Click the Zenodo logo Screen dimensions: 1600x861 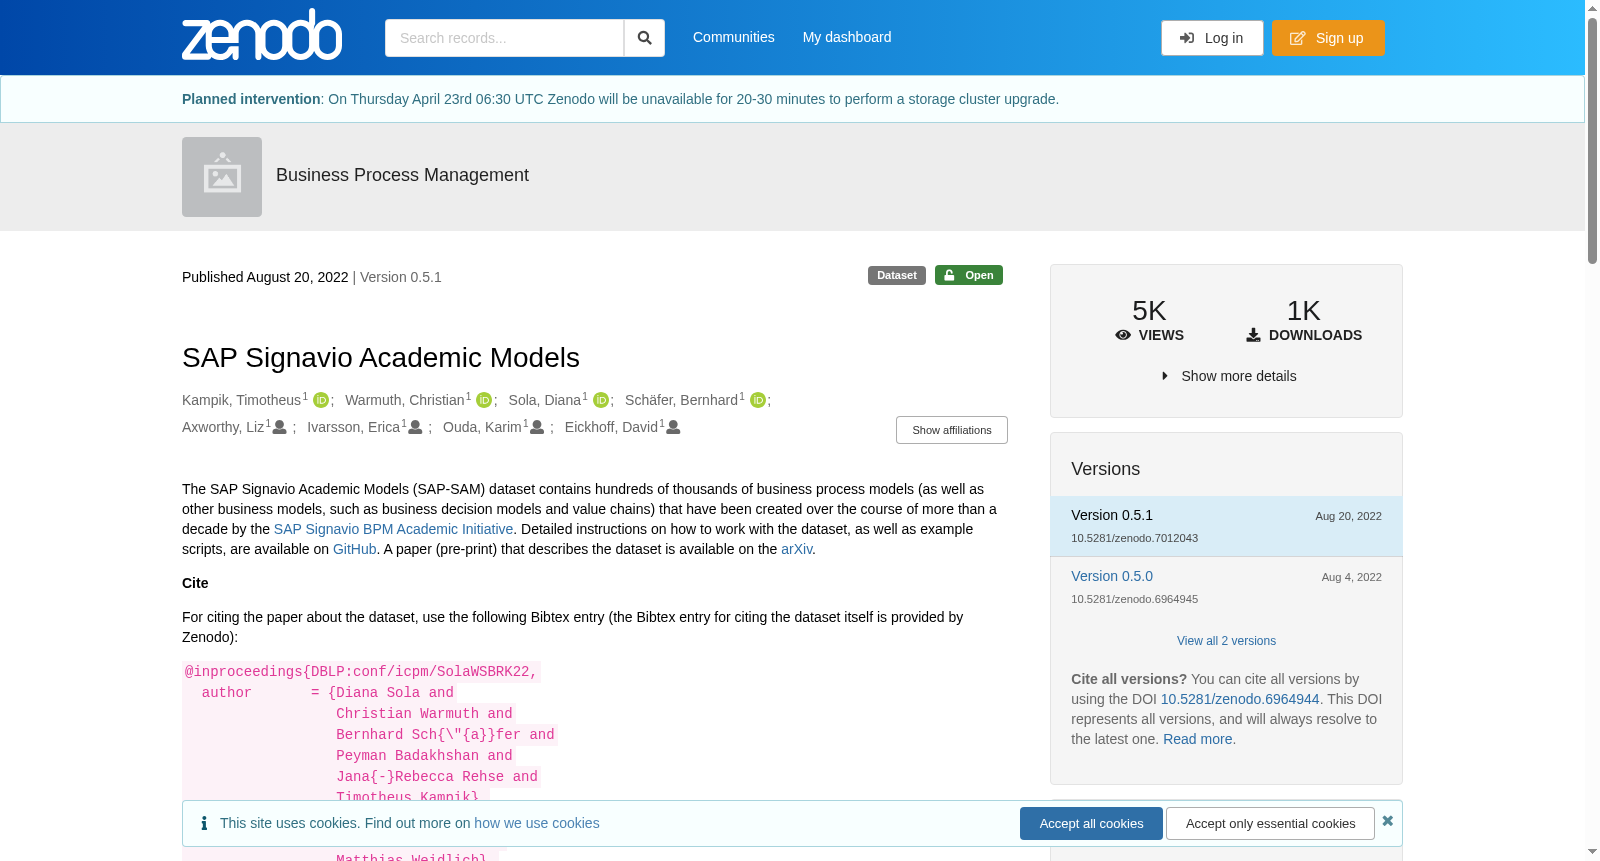pos(262,35)
